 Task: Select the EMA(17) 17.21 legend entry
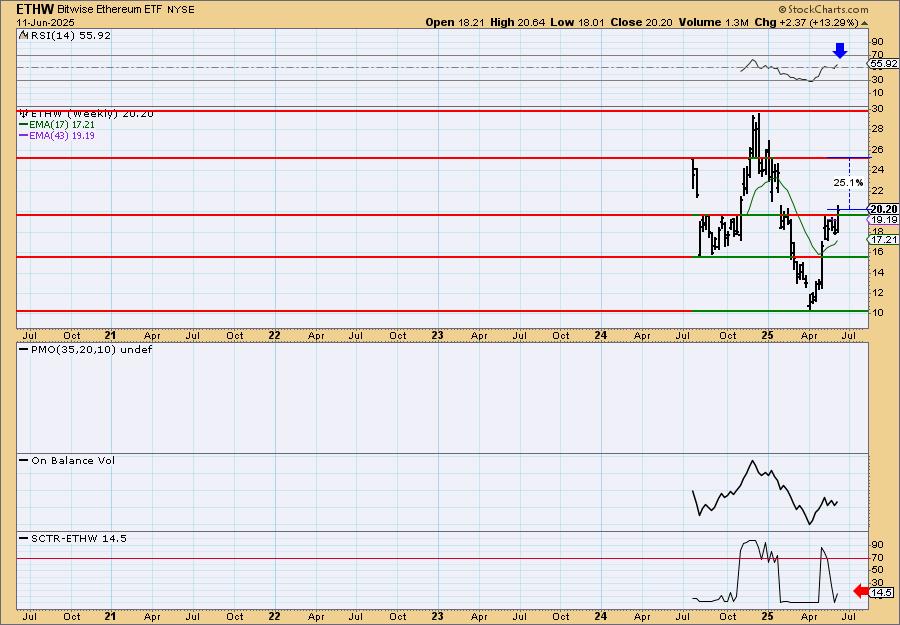57,125
